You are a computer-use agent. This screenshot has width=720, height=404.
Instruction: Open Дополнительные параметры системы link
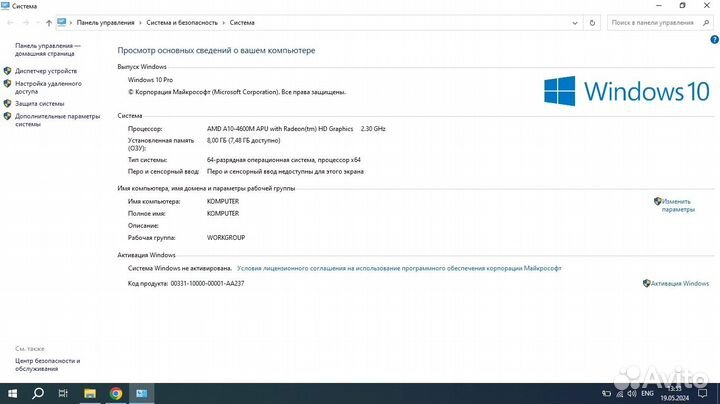tap(57, 120)
